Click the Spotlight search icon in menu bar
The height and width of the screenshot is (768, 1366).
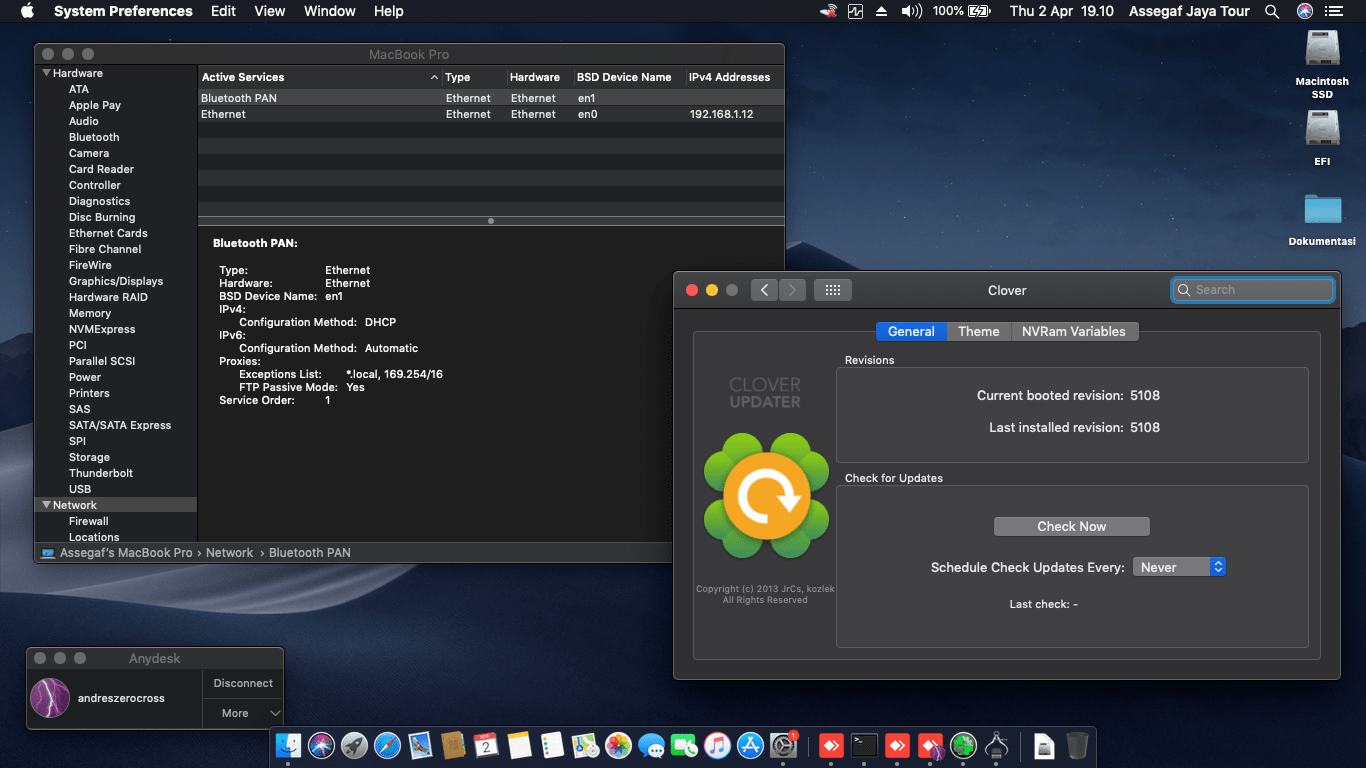point(1272,11)
